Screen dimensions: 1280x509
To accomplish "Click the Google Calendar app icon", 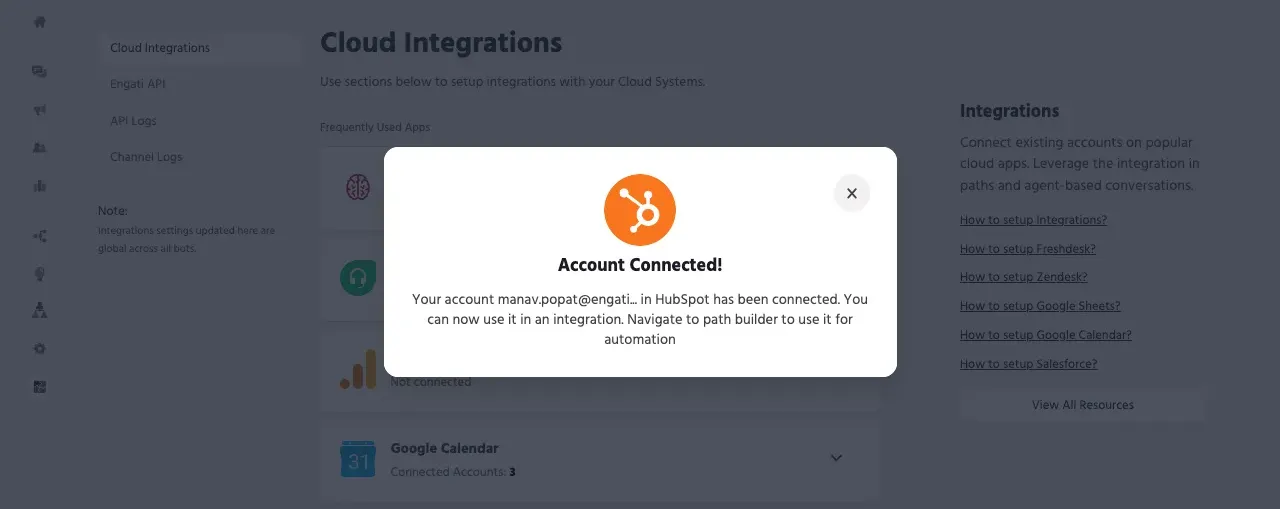I will (x=358, y=459).
